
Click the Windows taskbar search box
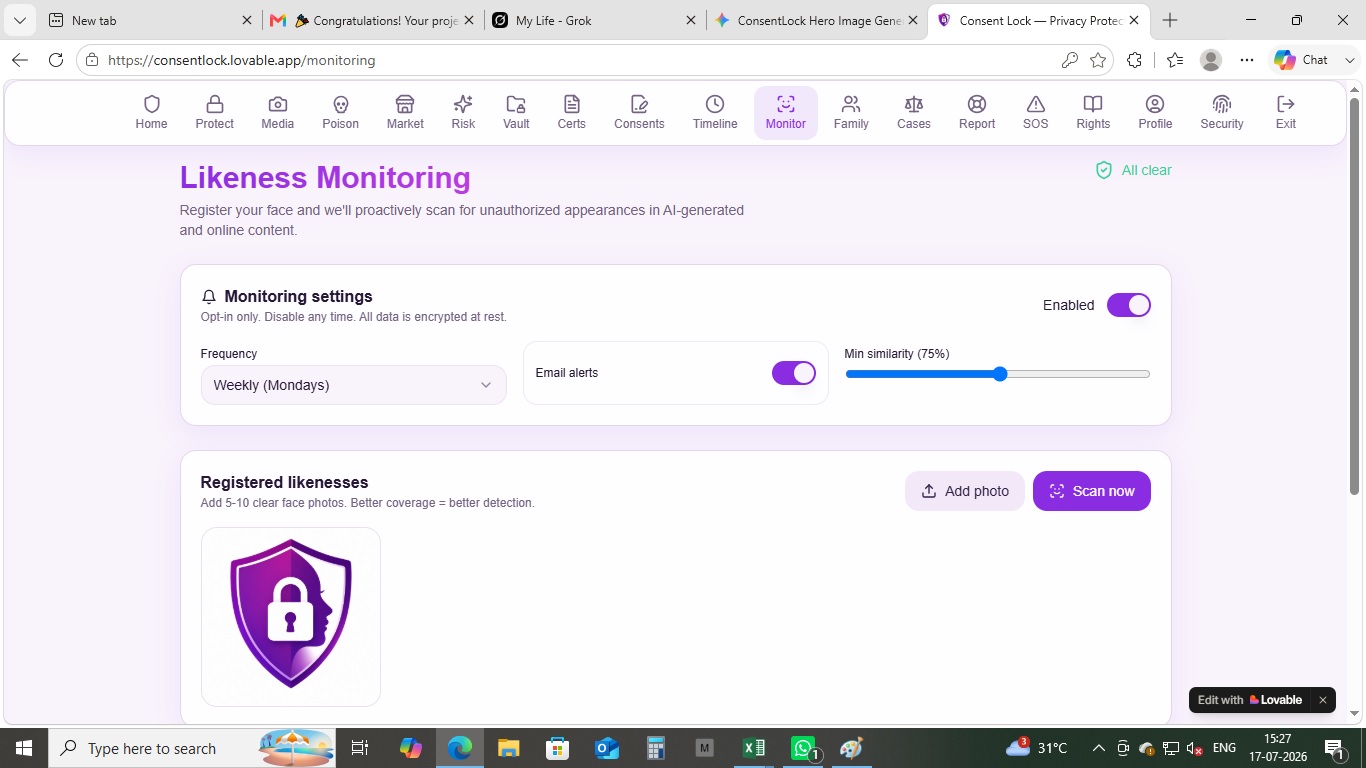point(192,748)
